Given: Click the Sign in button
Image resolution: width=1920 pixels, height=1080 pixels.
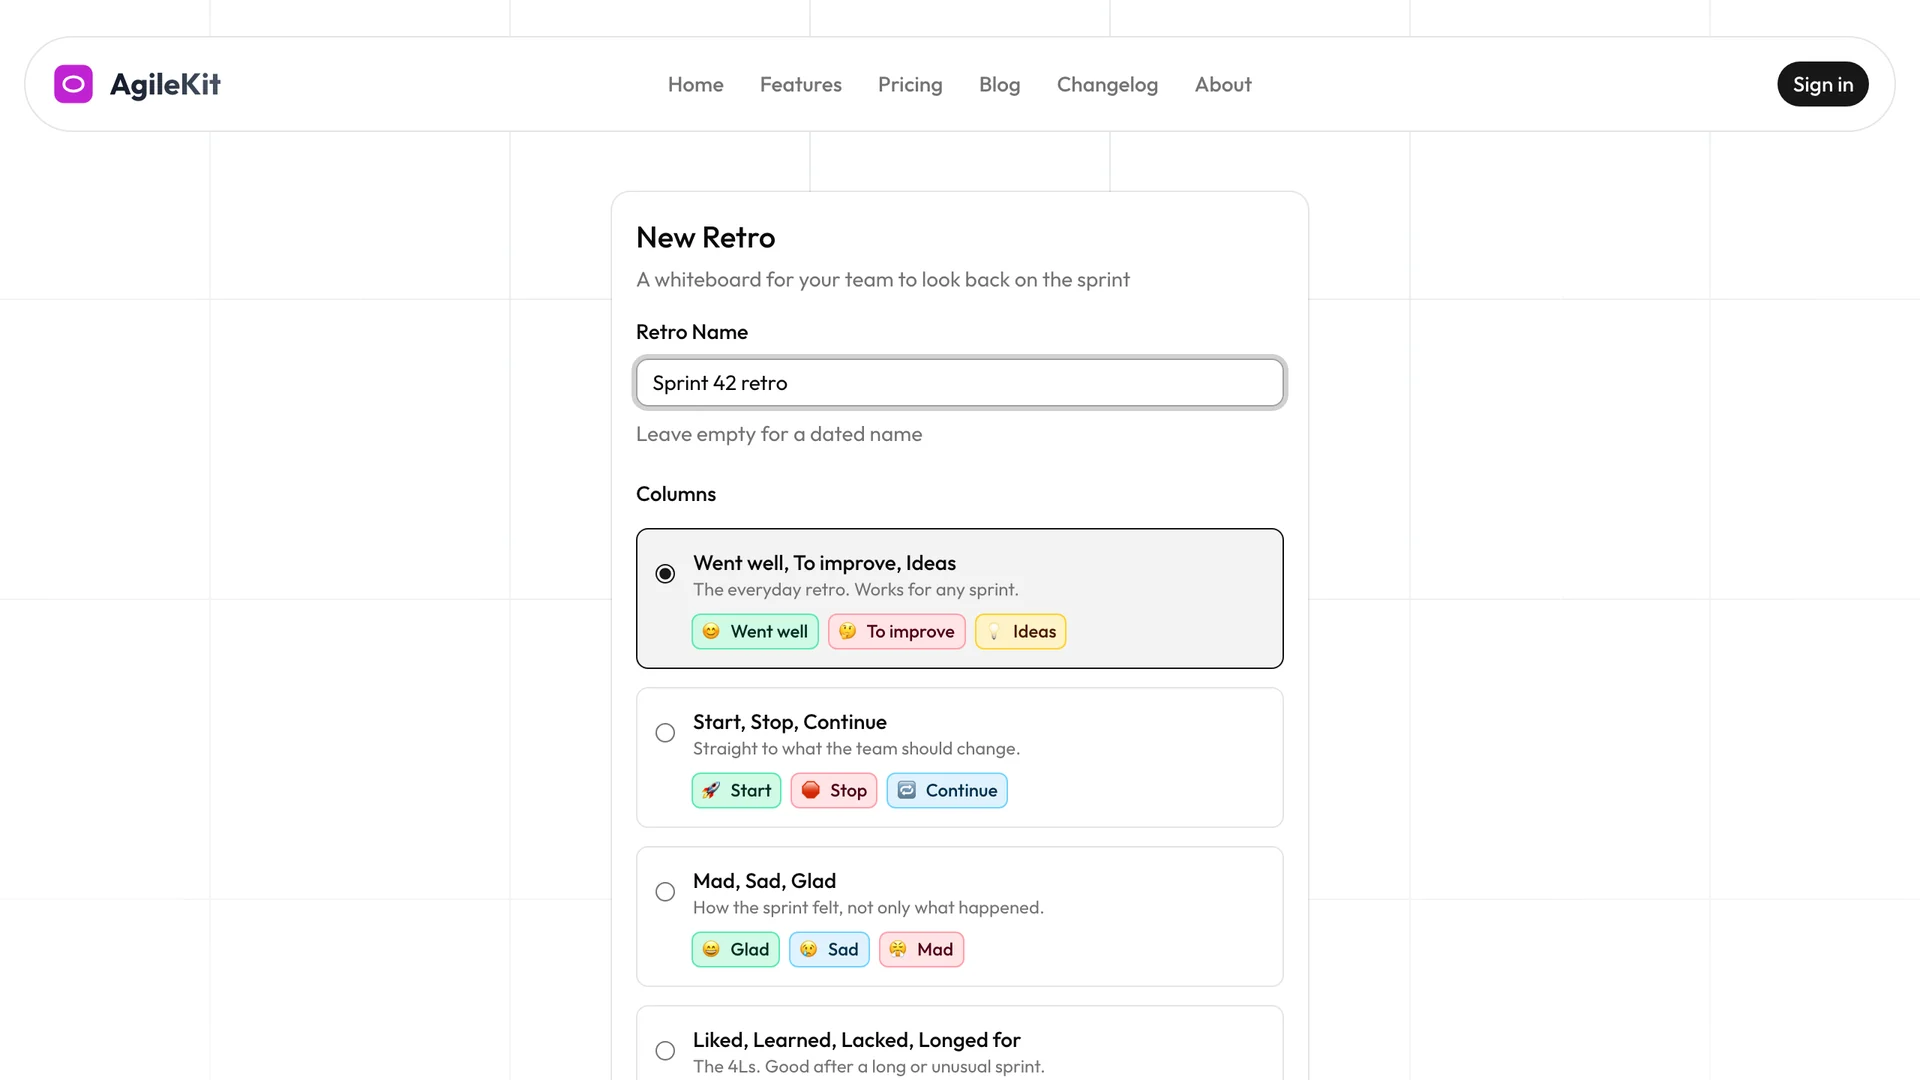Looking at the screenshot, I should point(1823,84).
